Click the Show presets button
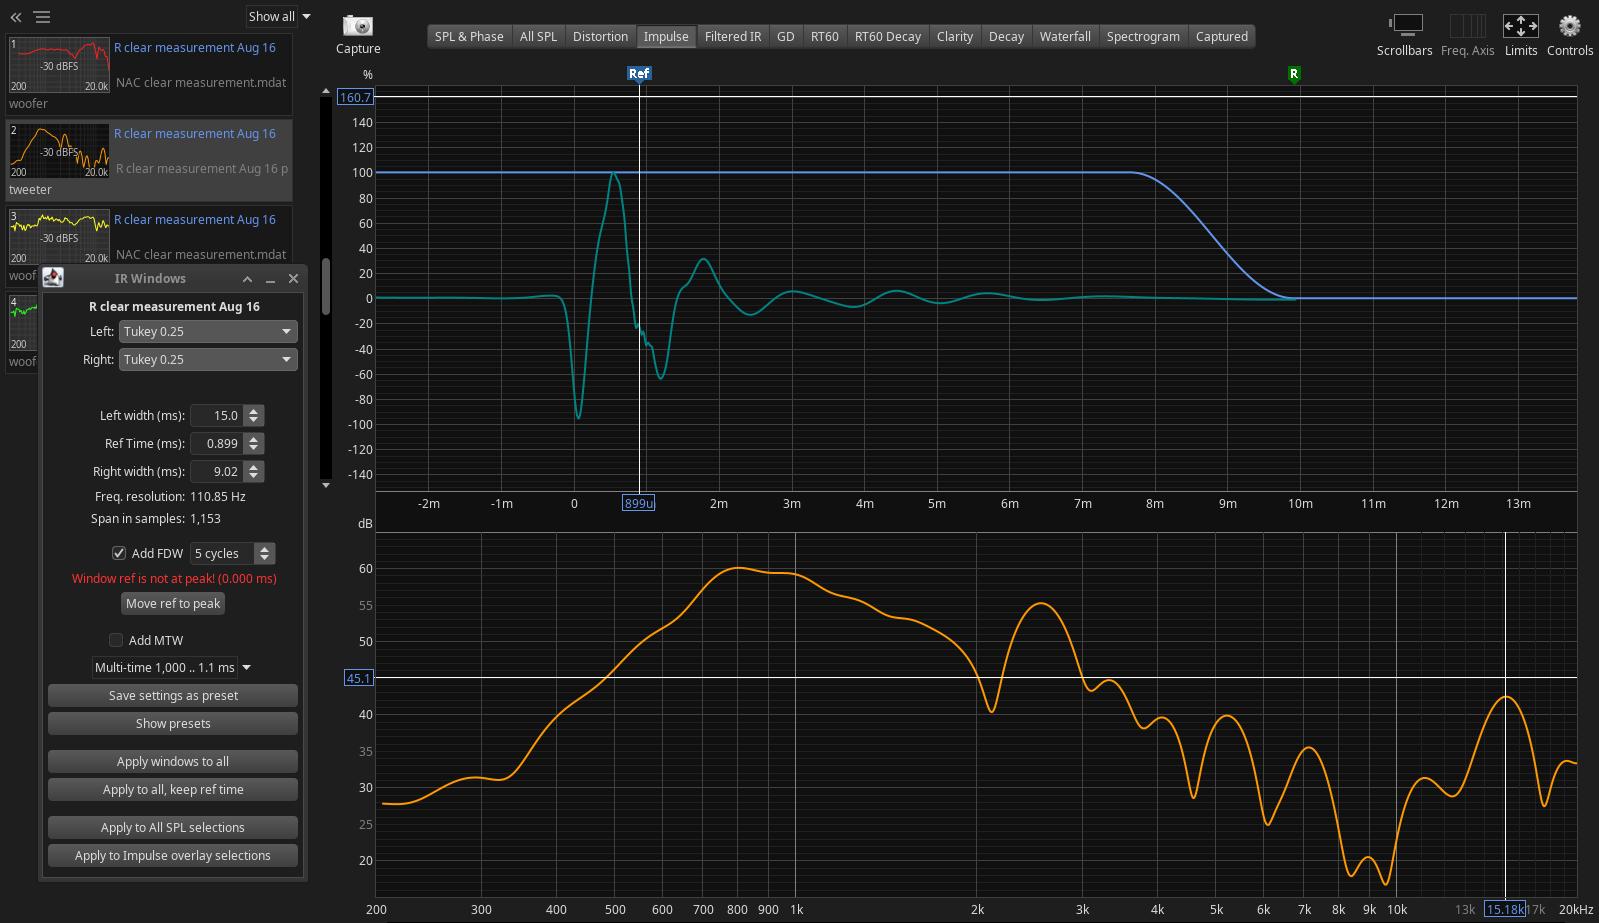Viewport: 1599px width, 923px height. tap(173, 723)
